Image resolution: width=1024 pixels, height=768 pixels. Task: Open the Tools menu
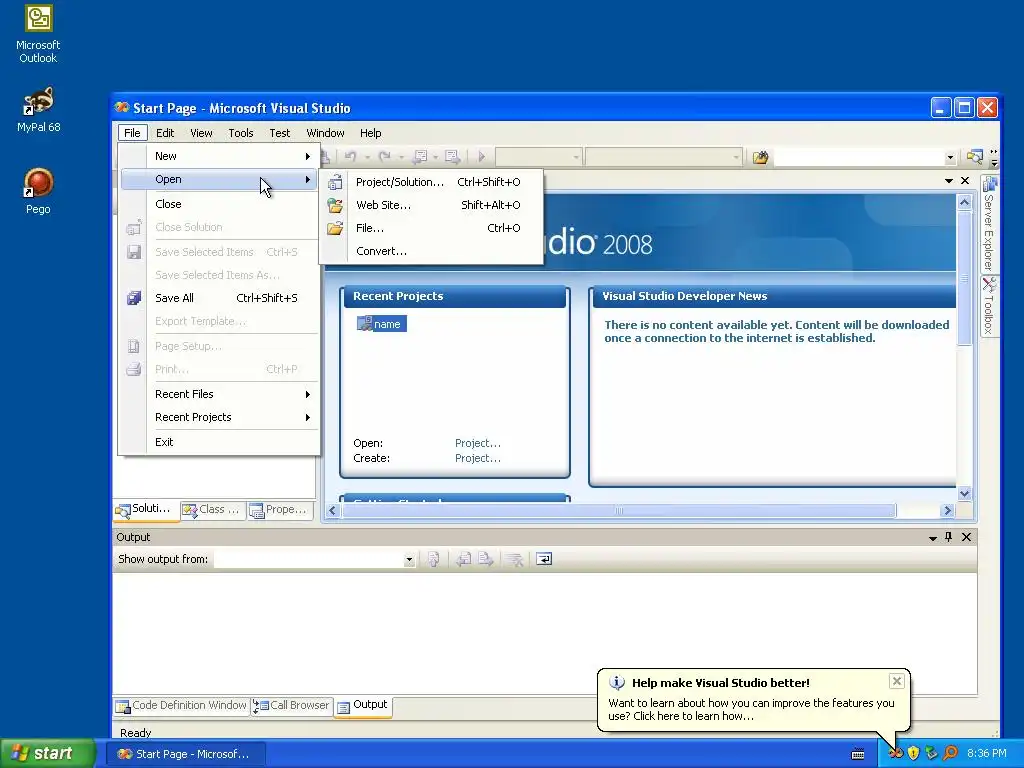pyautogui.click(x=241, y=133)
